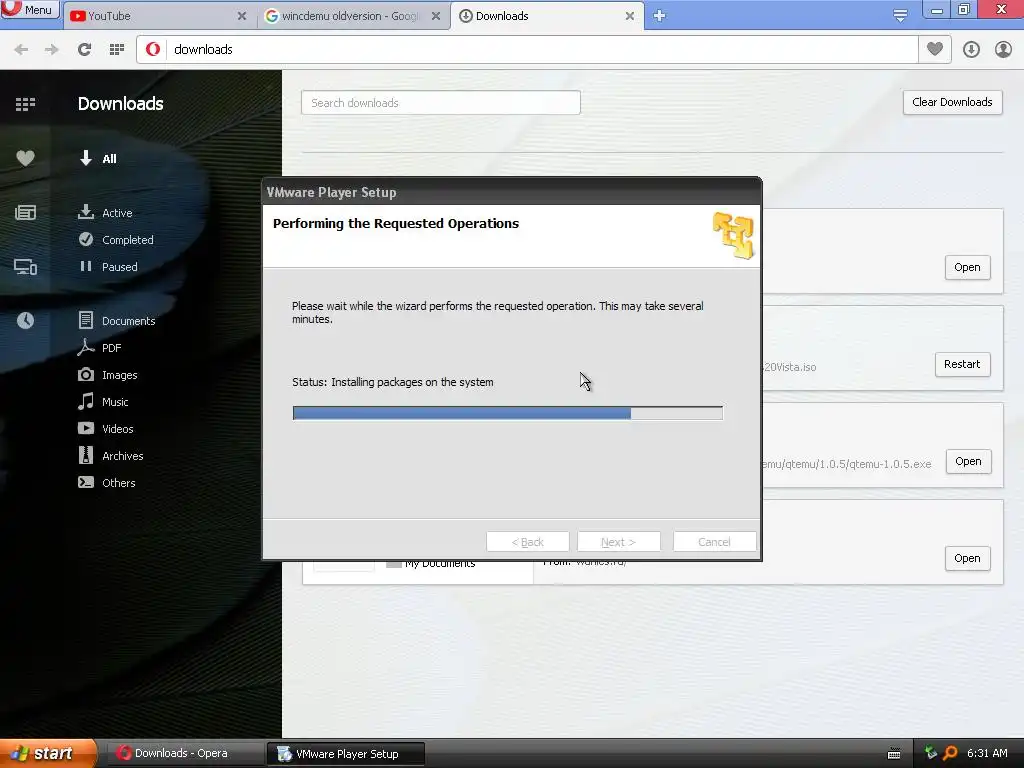This screenshot has height=768, width=1024.
Task: Select the Downloads tab
Action: pos(547,16)
